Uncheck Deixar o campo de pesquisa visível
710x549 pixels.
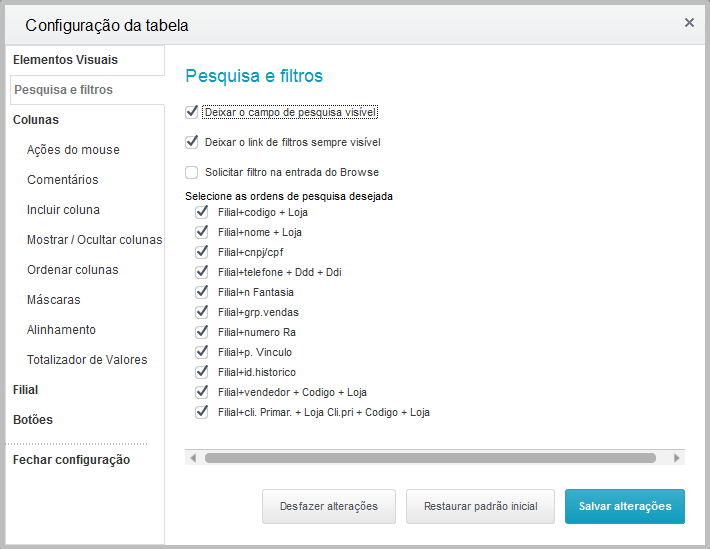[x=192, y=112]
